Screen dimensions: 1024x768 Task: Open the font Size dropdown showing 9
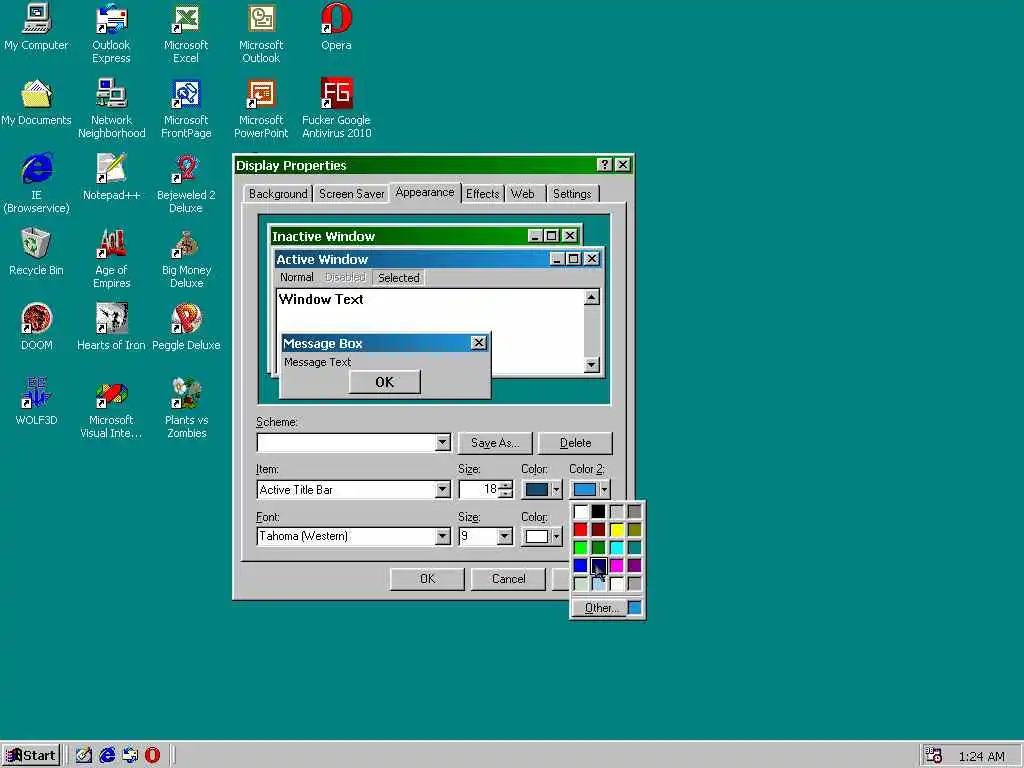tap(504, 536)
